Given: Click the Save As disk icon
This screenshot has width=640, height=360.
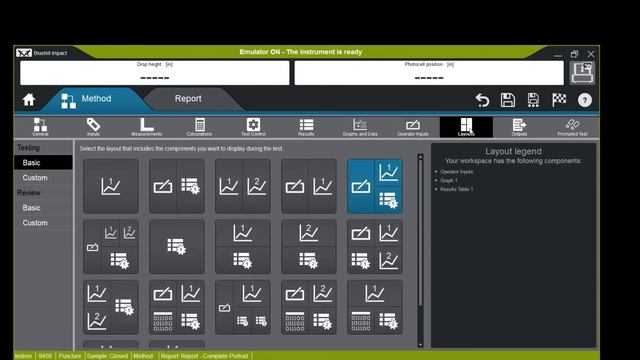Looking at the screenshot, I should [x=533, y=100].
